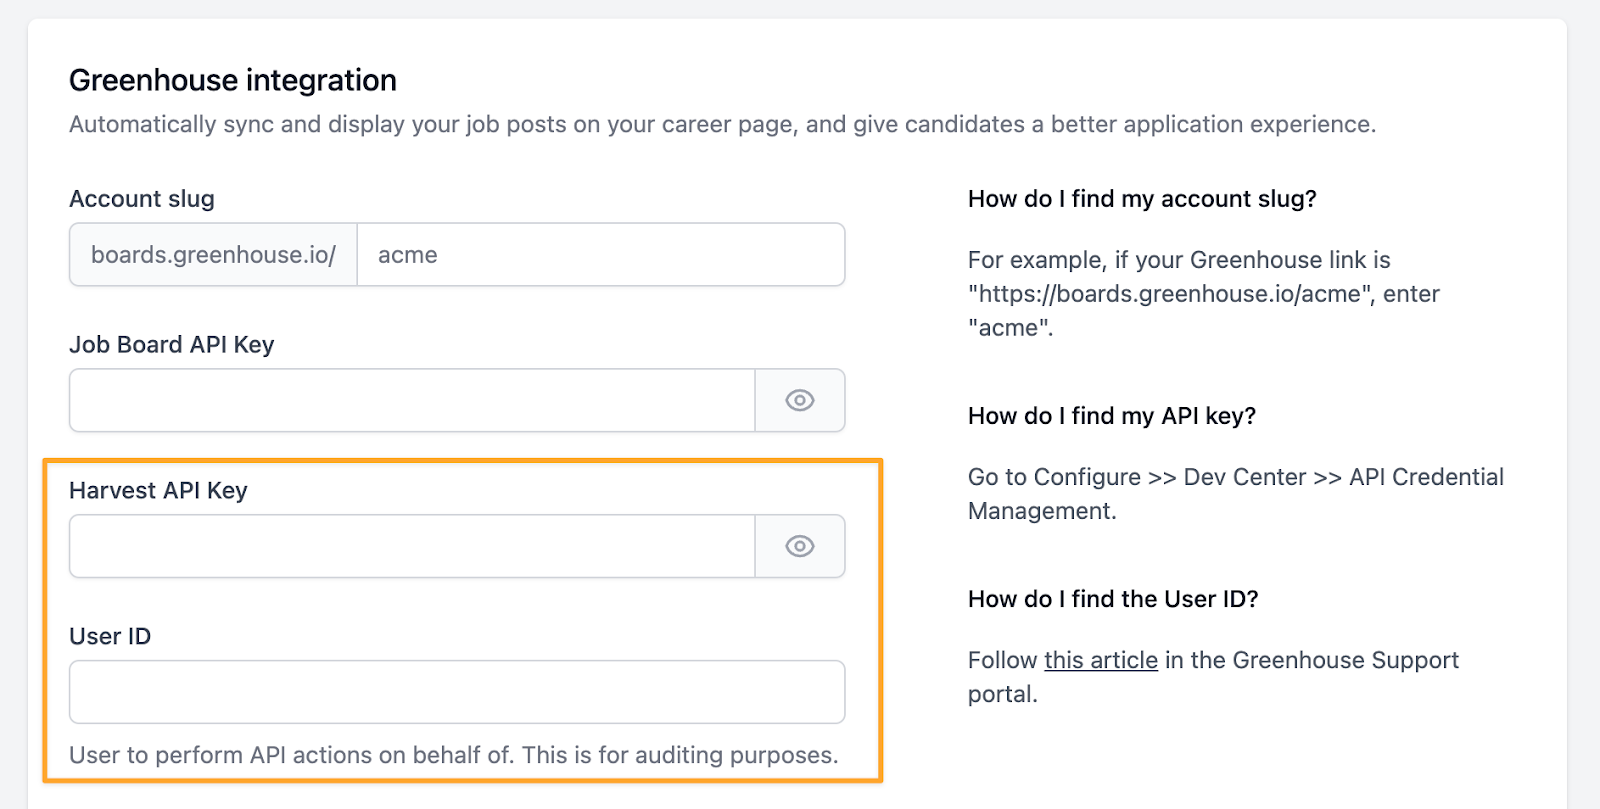1600x809 pixels.
Task: Click "How do I find my account slug?"
Action: pos(1142,199)
